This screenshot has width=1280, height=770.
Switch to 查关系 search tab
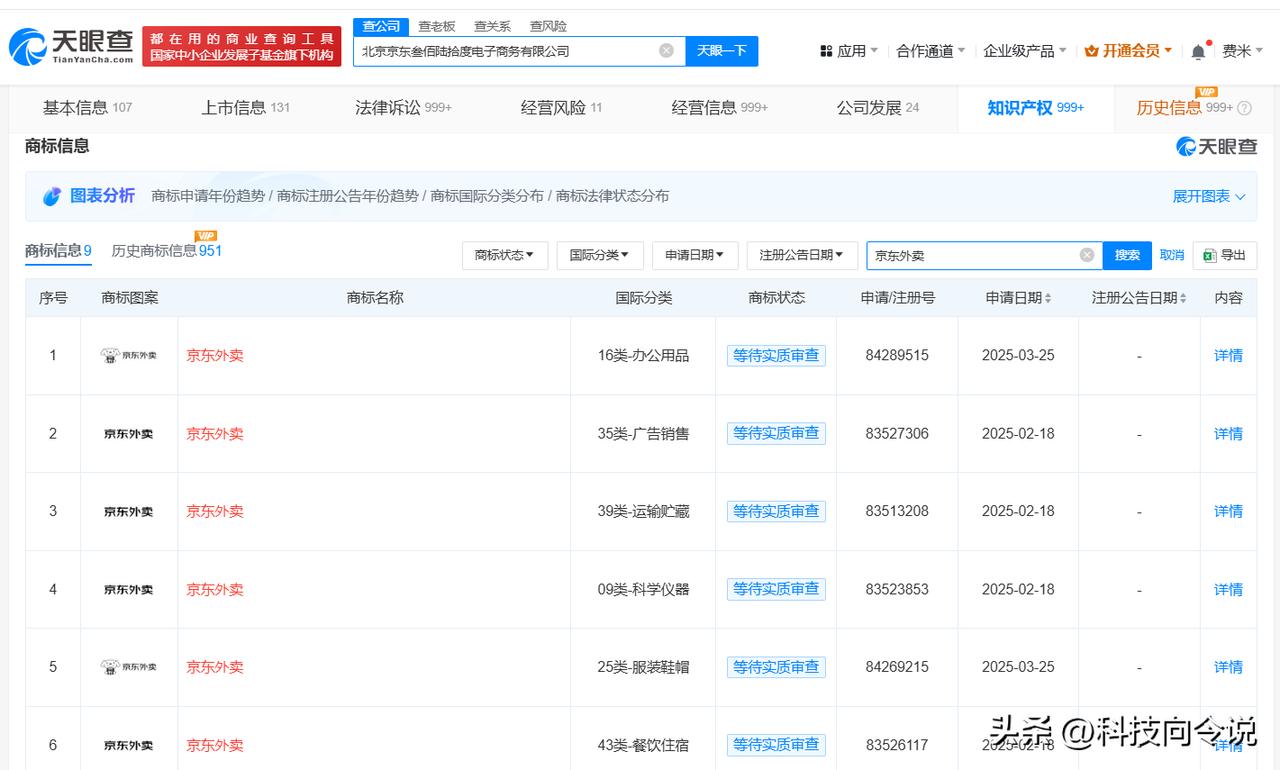pyautogui.click(x=492, y=26)
